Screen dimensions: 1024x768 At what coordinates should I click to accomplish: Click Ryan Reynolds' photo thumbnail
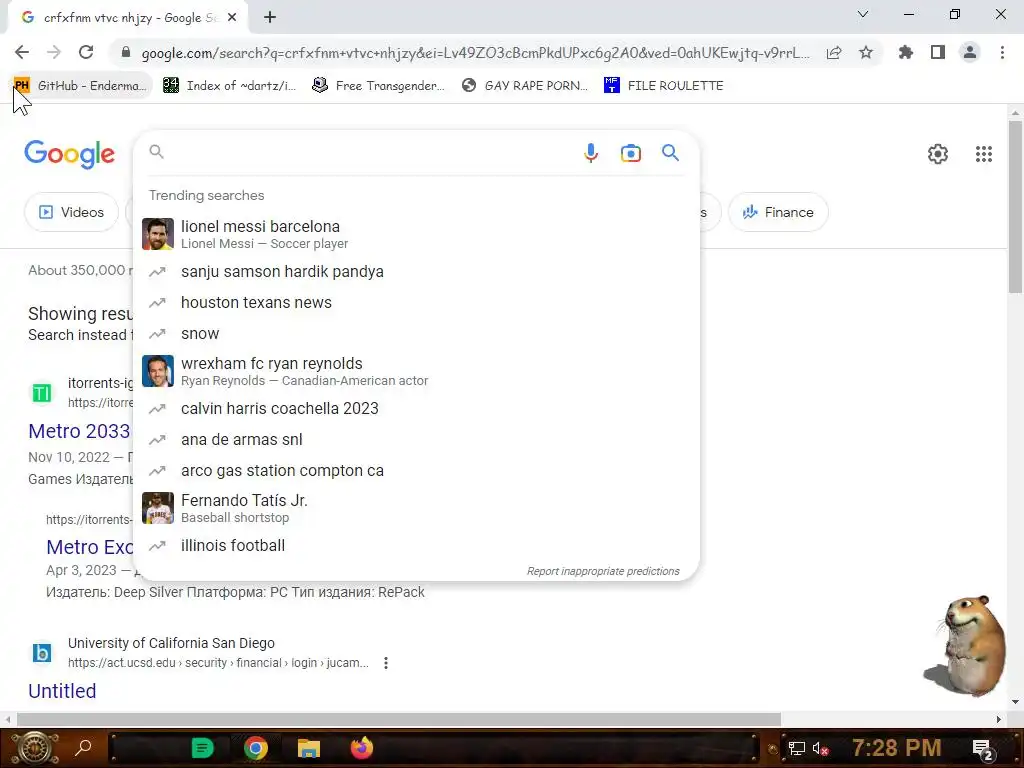[158, 371]
